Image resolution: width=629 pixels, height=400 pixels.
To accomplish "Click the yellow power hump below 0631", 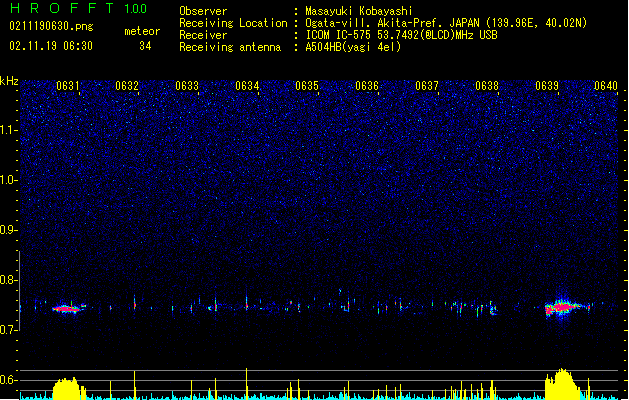I will tap(67, 388).
